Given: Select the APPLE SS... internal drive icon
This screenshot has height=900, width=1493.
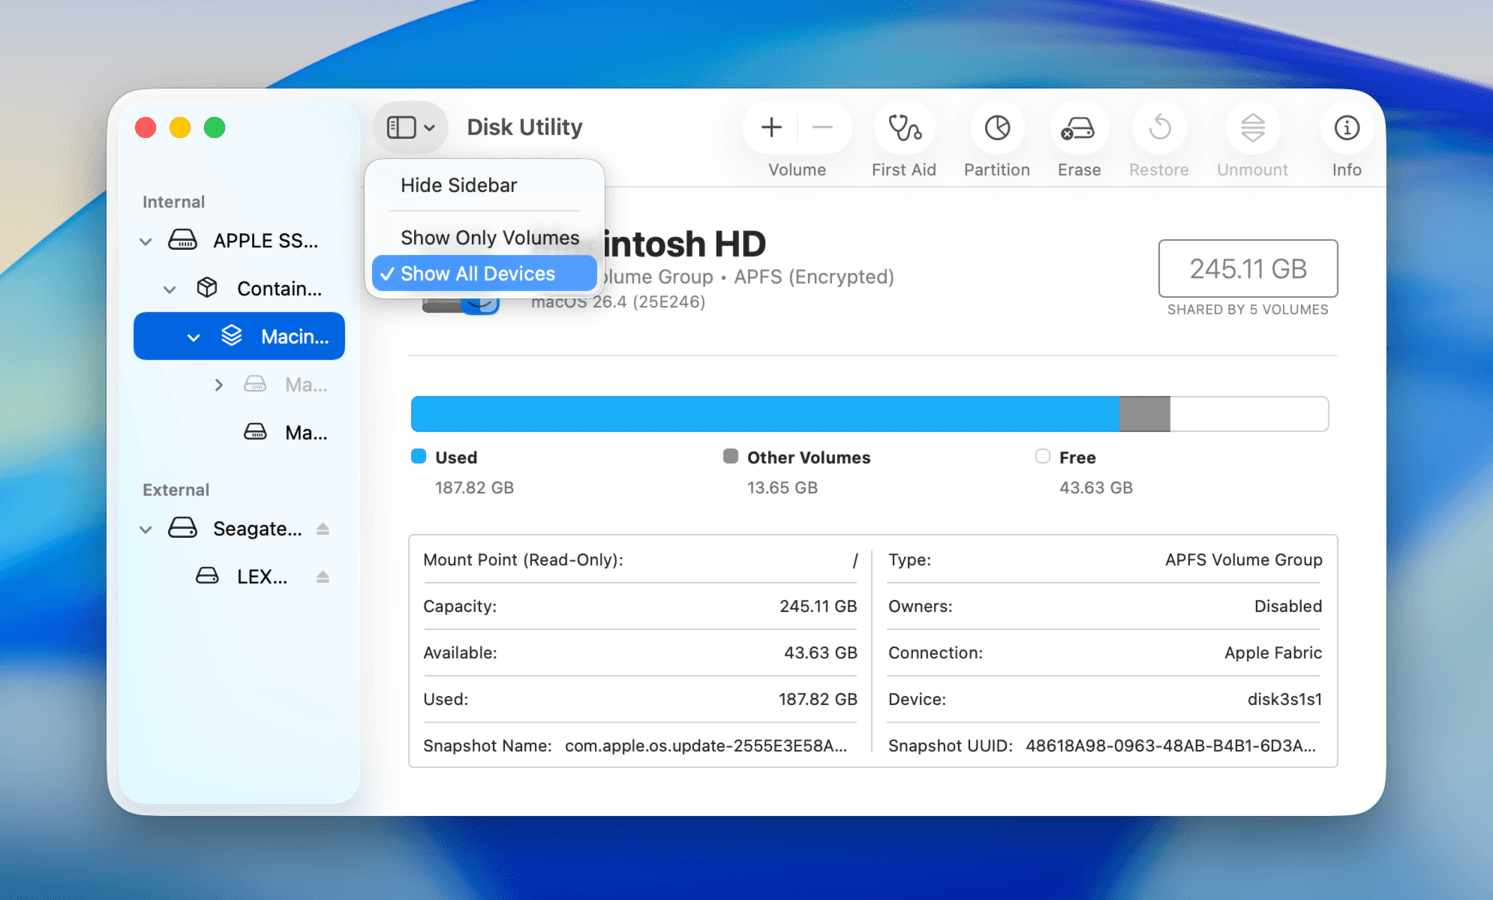Looking at the screenshot, I should tap(182, 240).
